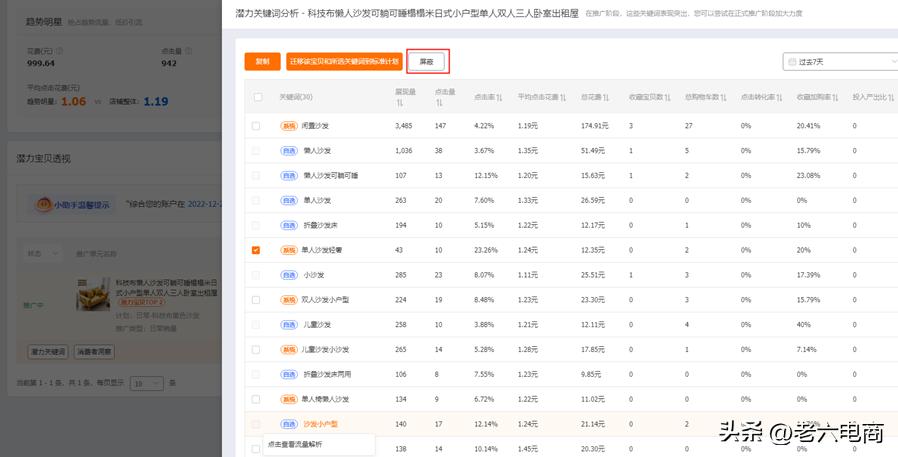Click the 系统 badge on 双人沙发小户型 row

[x=289, y=300]
